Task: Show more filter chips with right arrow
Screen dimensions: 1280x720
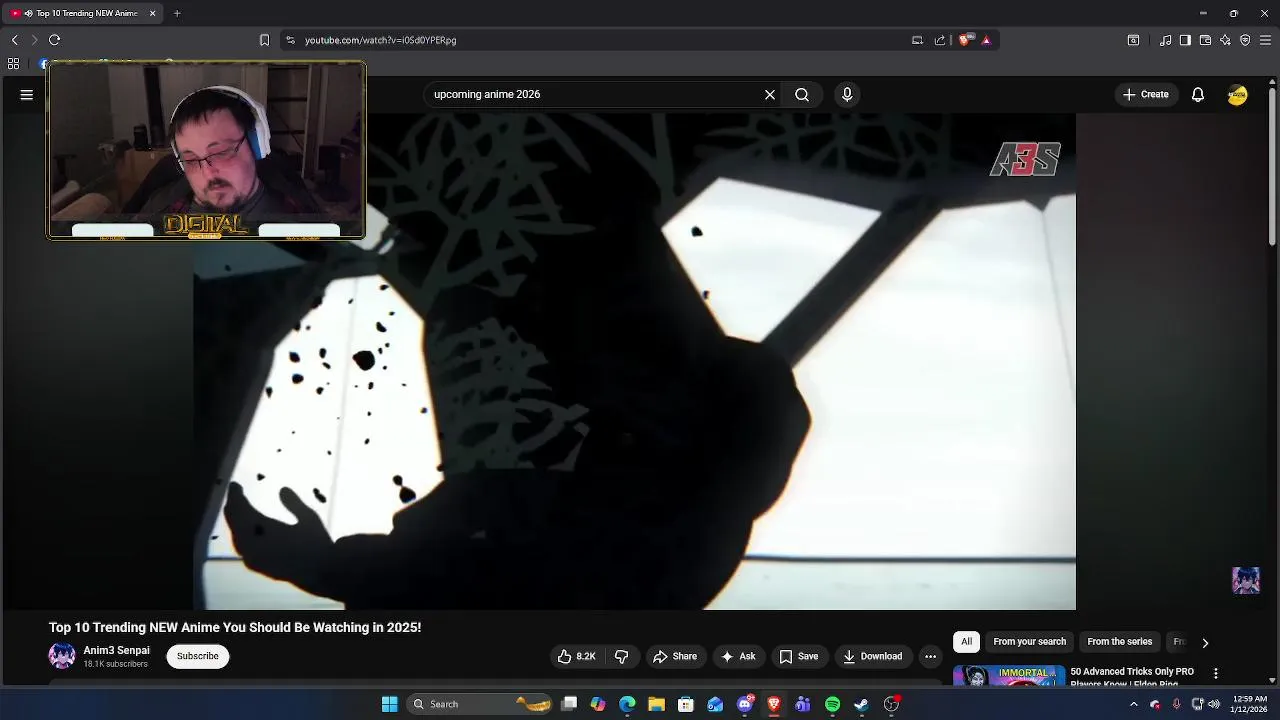Action: point(1205,643)
